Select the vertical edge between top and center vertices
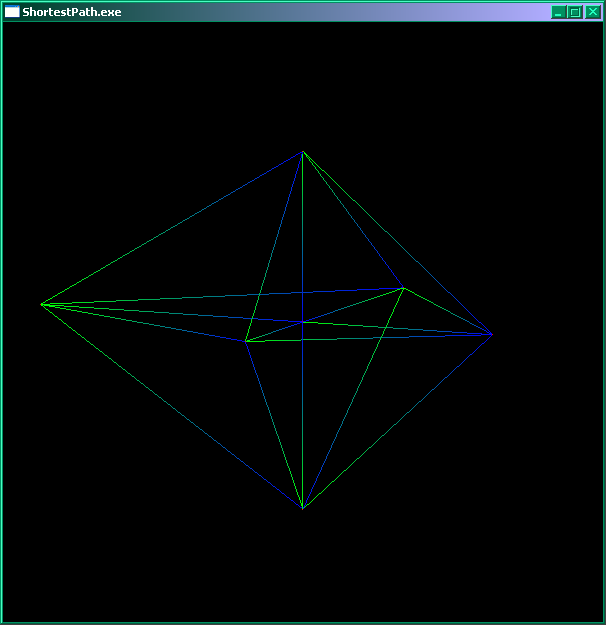 tap(303, 237)
